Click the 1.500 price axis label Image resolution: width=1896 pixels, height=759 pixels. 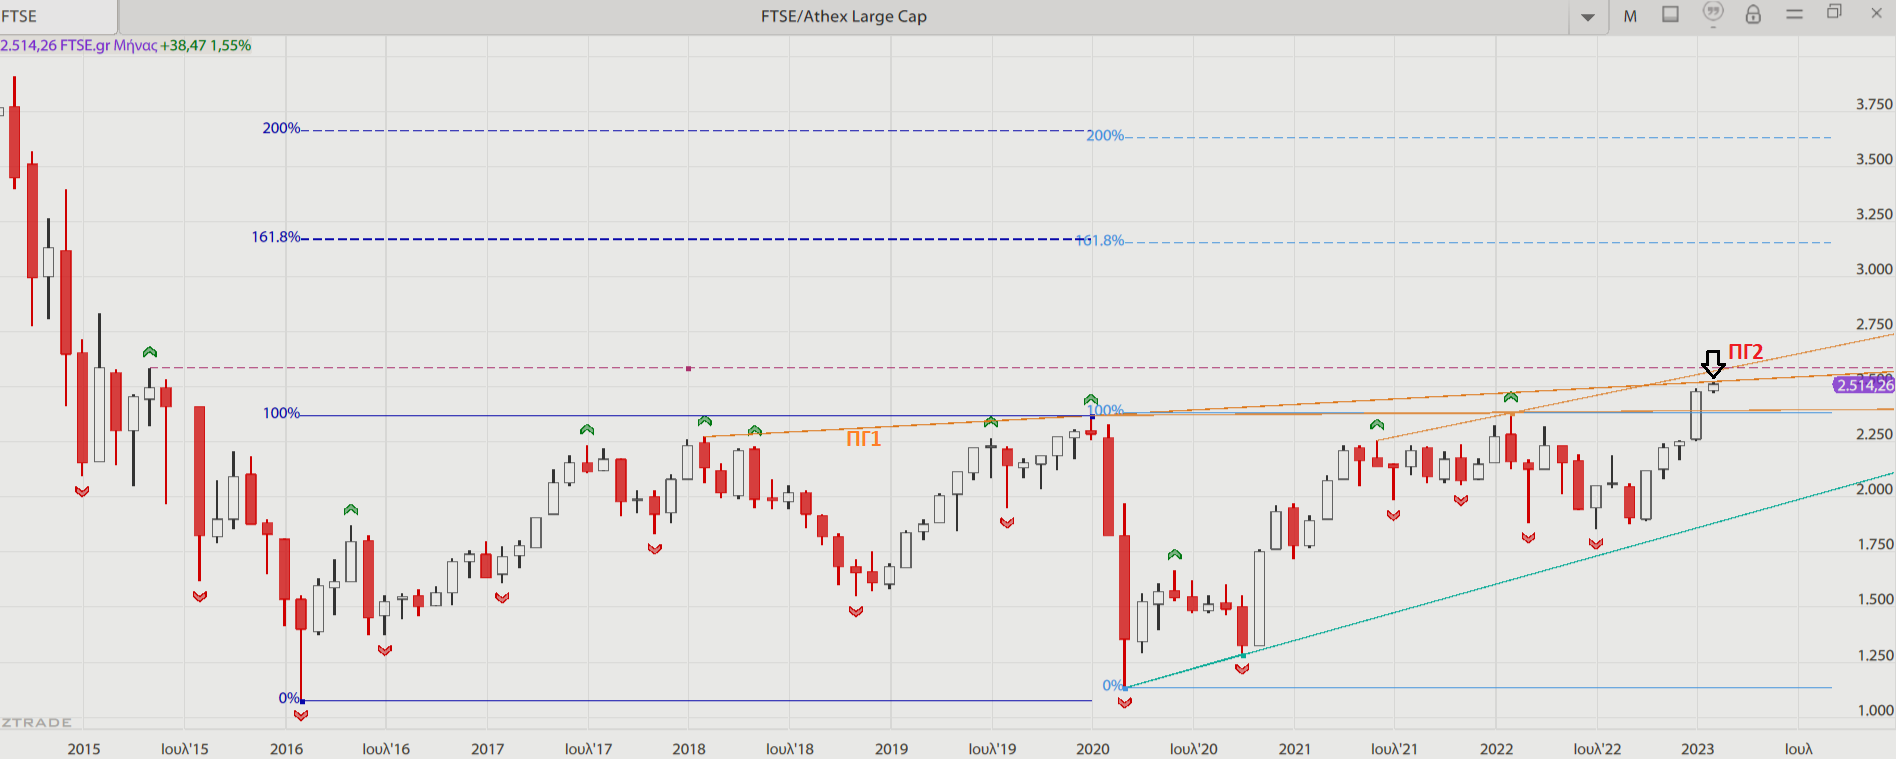1874,599
